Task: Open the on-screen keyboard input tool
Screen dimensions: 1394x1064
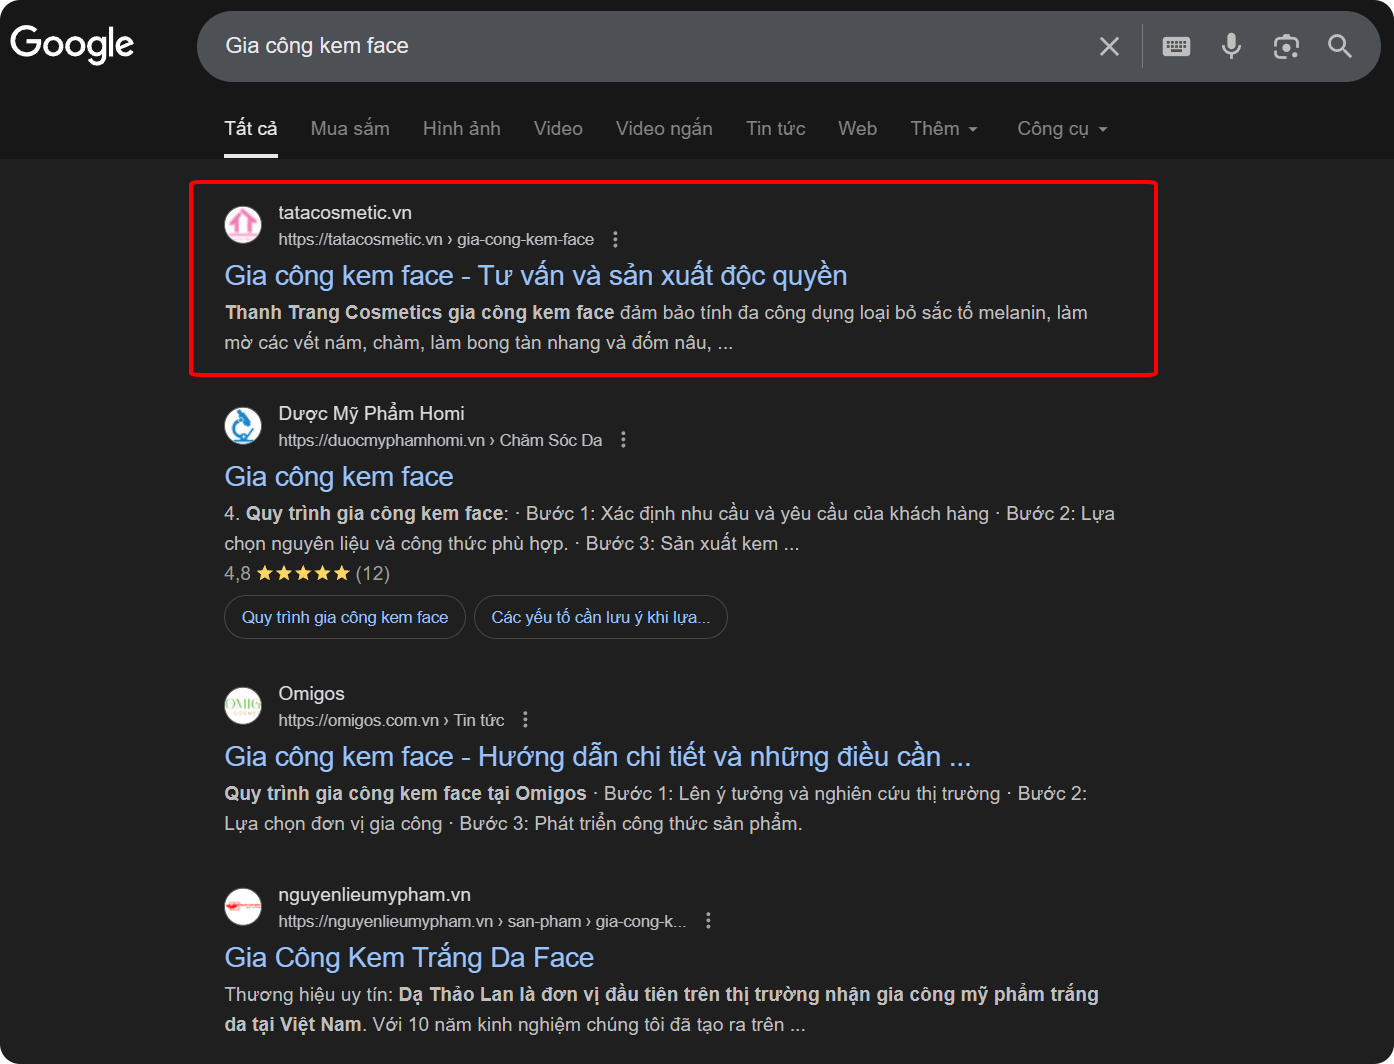Action: coord(1176,46)
